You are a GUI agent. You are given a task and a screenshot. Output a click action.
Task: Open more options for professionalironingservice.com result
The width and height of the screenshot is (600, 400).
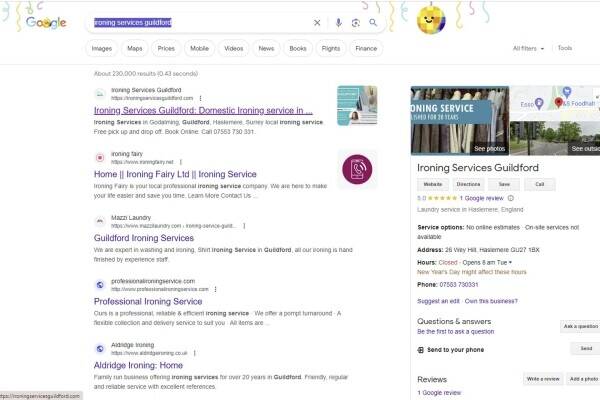[x=216, y=289]
